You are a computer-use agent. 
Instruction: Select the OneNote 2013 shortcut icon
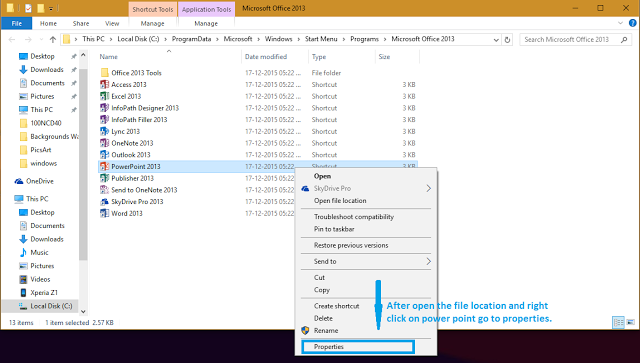104,143
